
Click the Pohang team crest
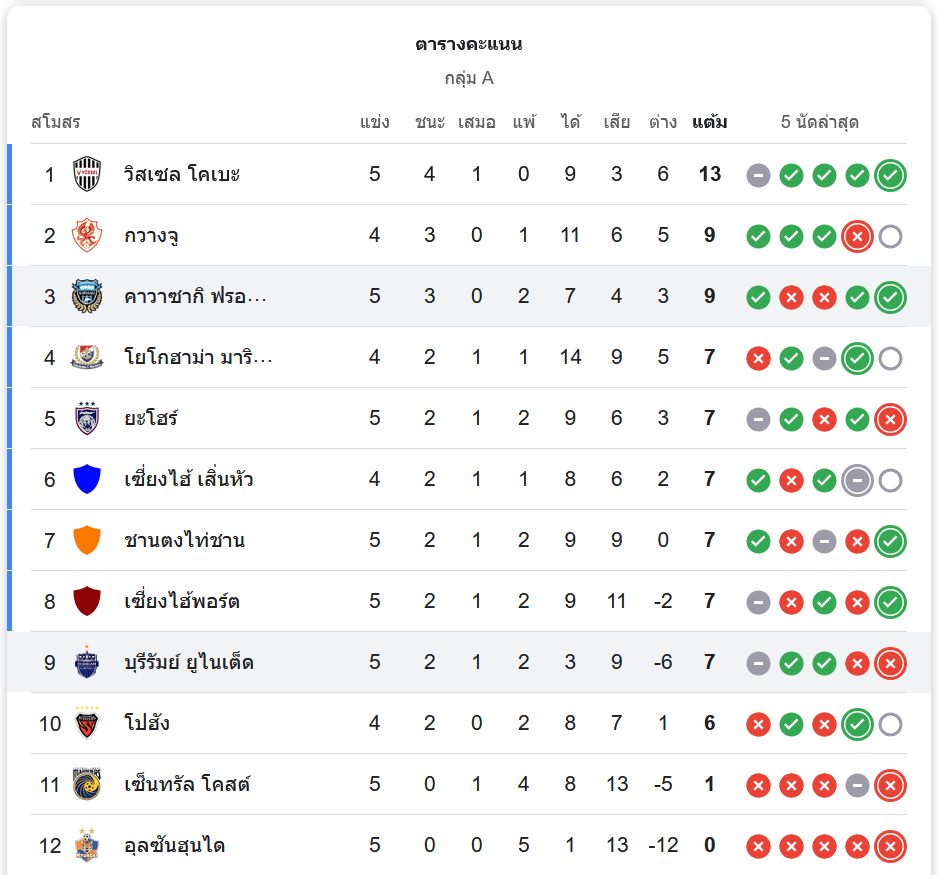(x=87, y=723)
